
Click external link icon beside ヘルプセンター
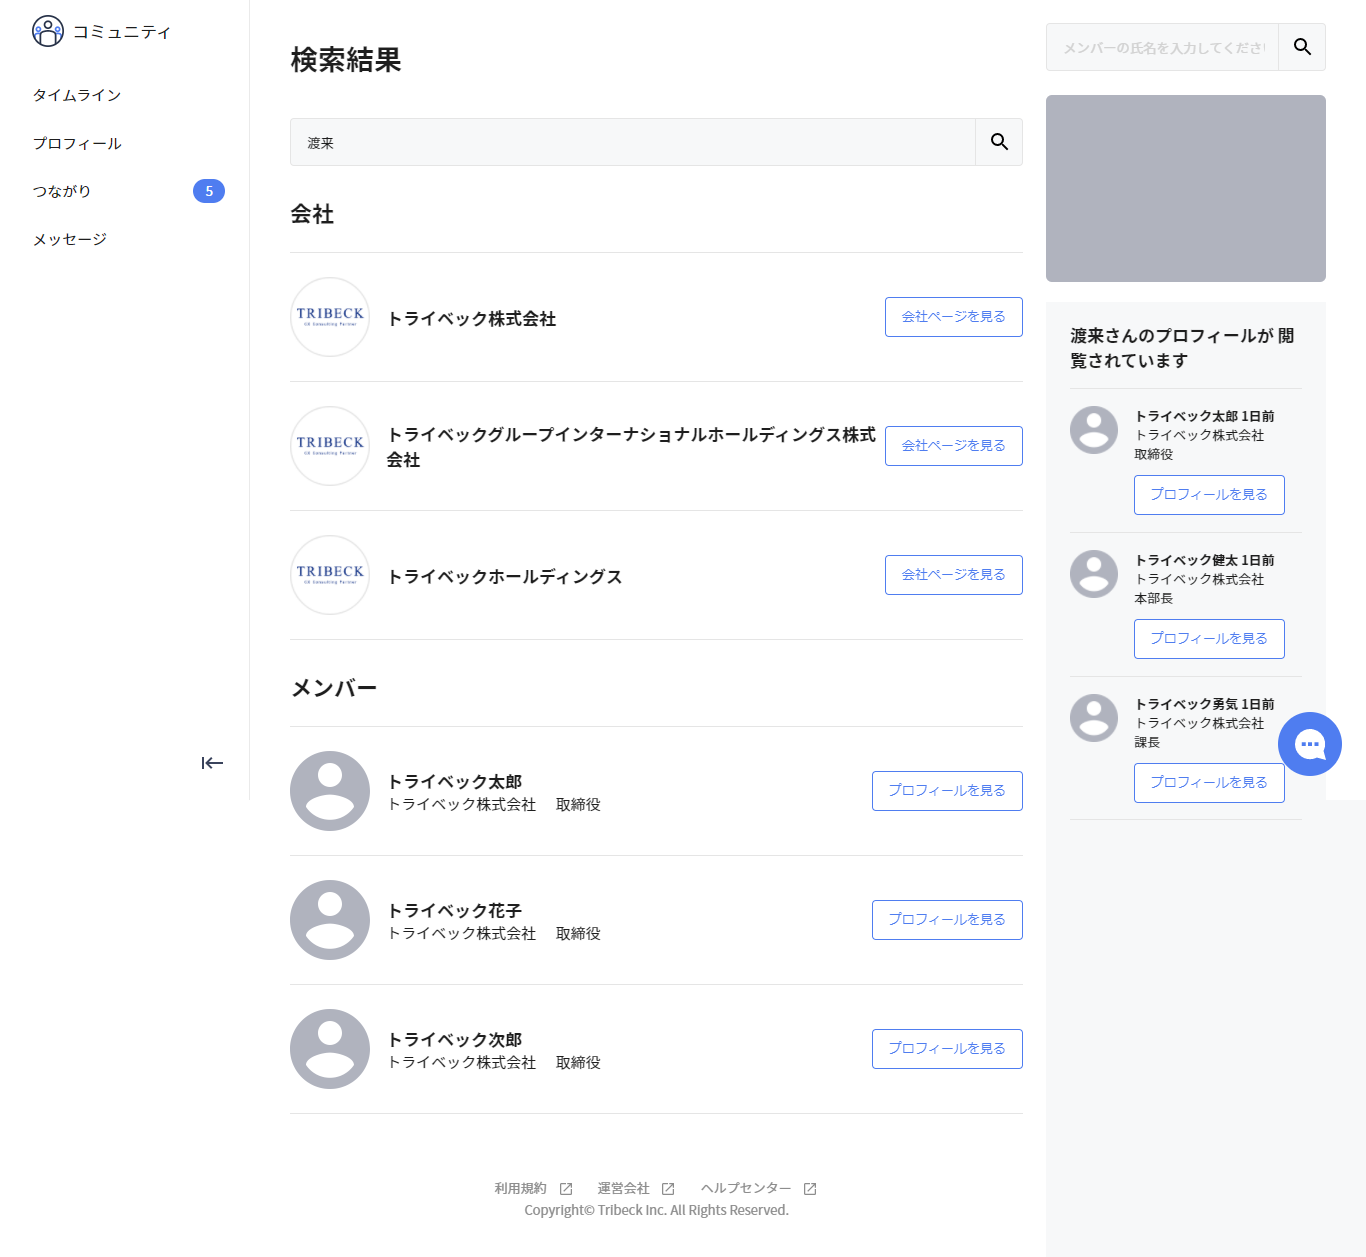click(810, 1189)
